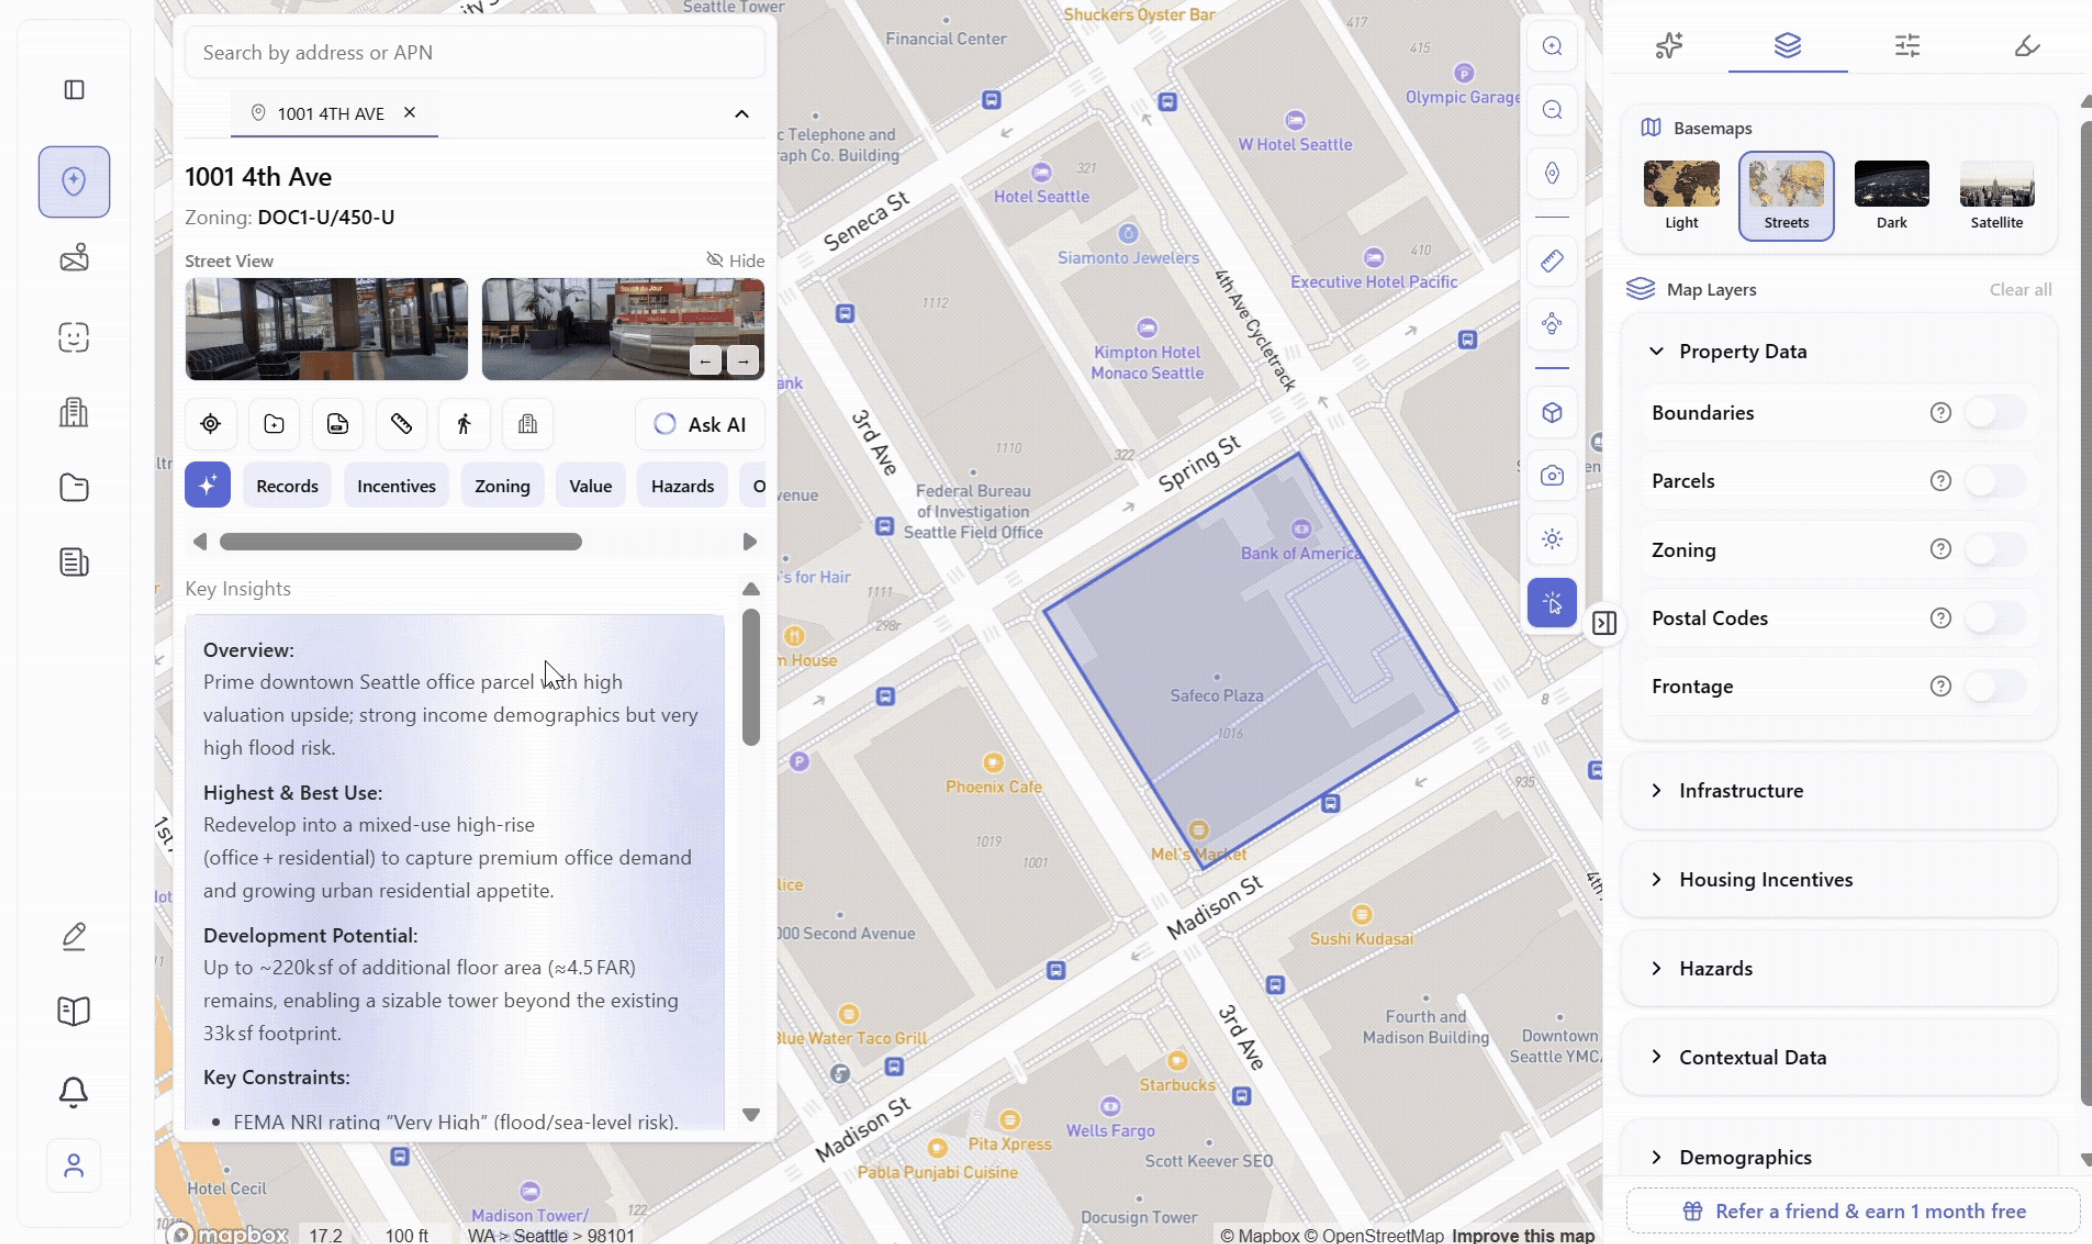Collapse the property panel chevron up
The width and height of the screenshot is (2092, 1244).
741,114
